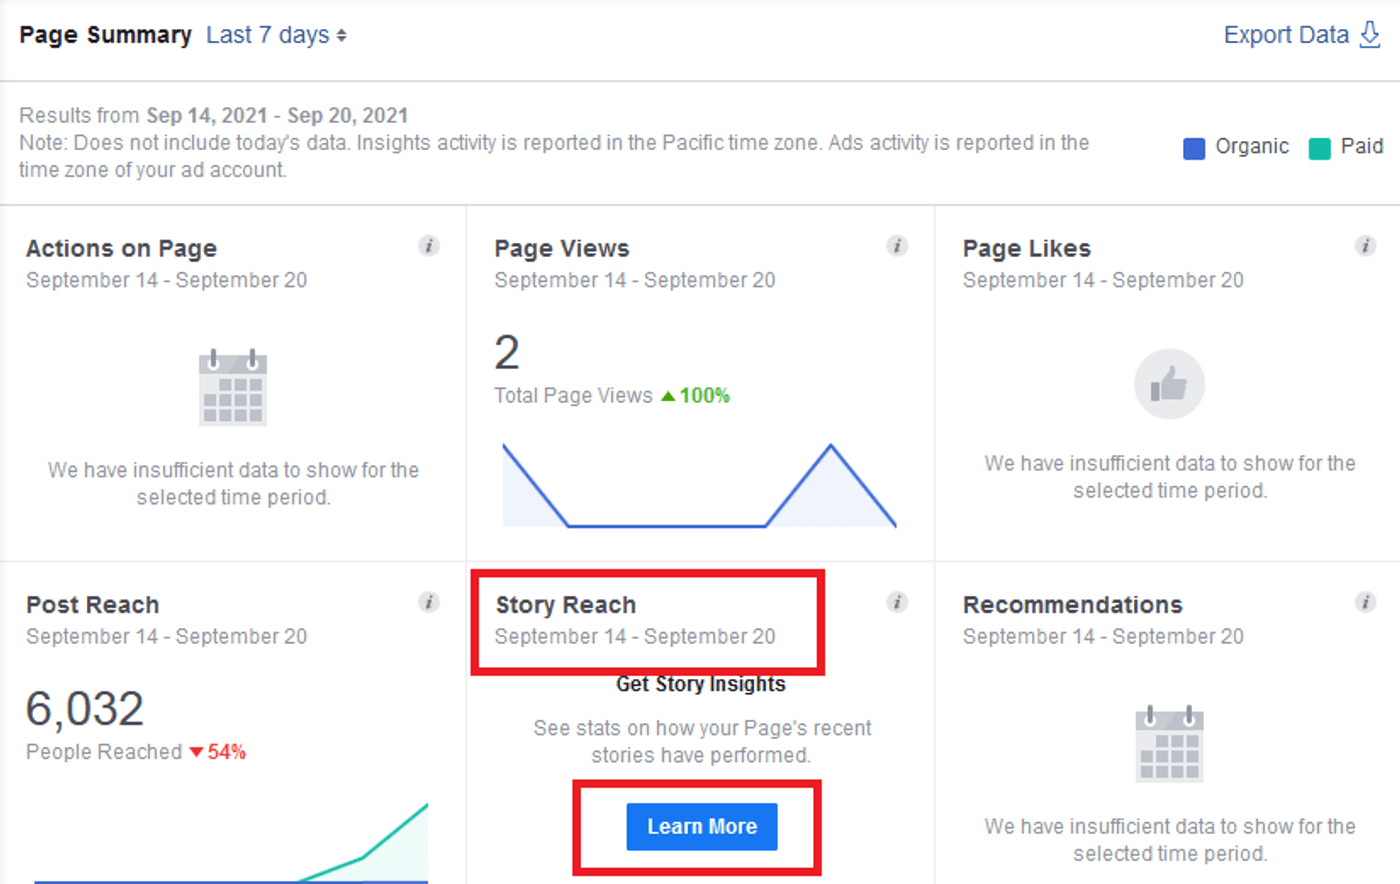Viewport: 1400px width, 884px height.
Task: Click the Export Data link
Action: pyautogui.click(x=1286, y=35)
